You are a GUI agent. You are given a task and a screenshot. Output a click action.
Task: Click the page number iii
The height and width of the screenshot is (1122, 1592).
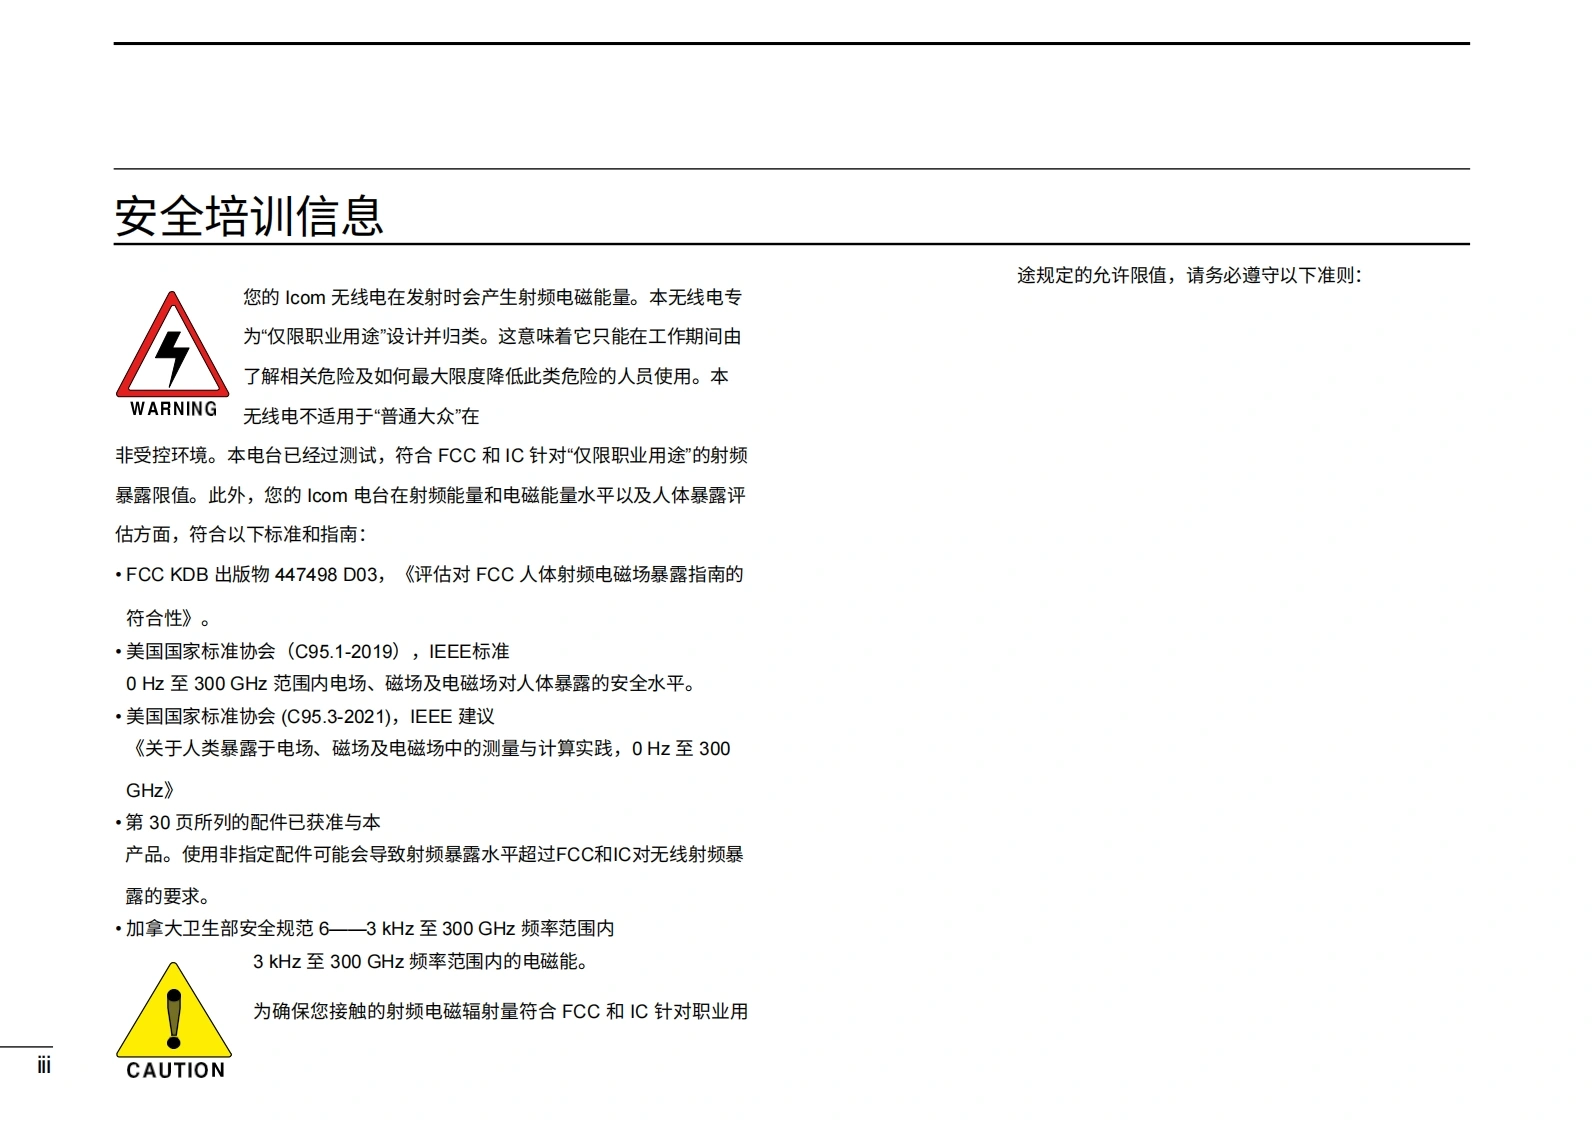[43, 1066]
